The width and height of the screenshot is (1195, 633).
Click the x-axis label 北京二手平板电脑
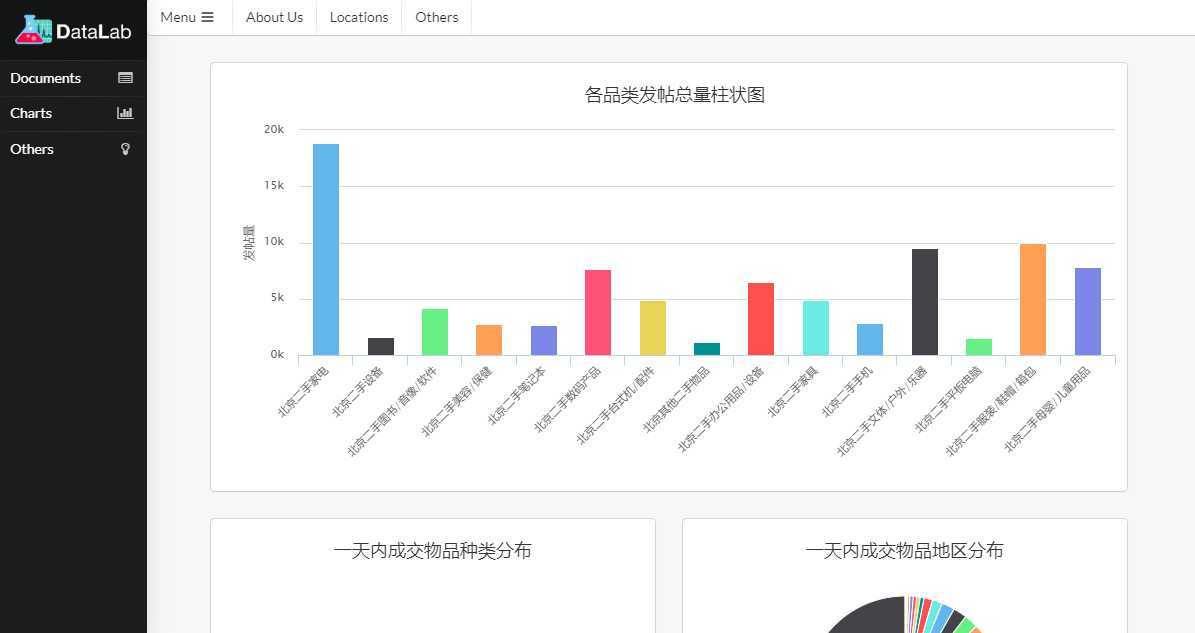click(x=949, y=399)
